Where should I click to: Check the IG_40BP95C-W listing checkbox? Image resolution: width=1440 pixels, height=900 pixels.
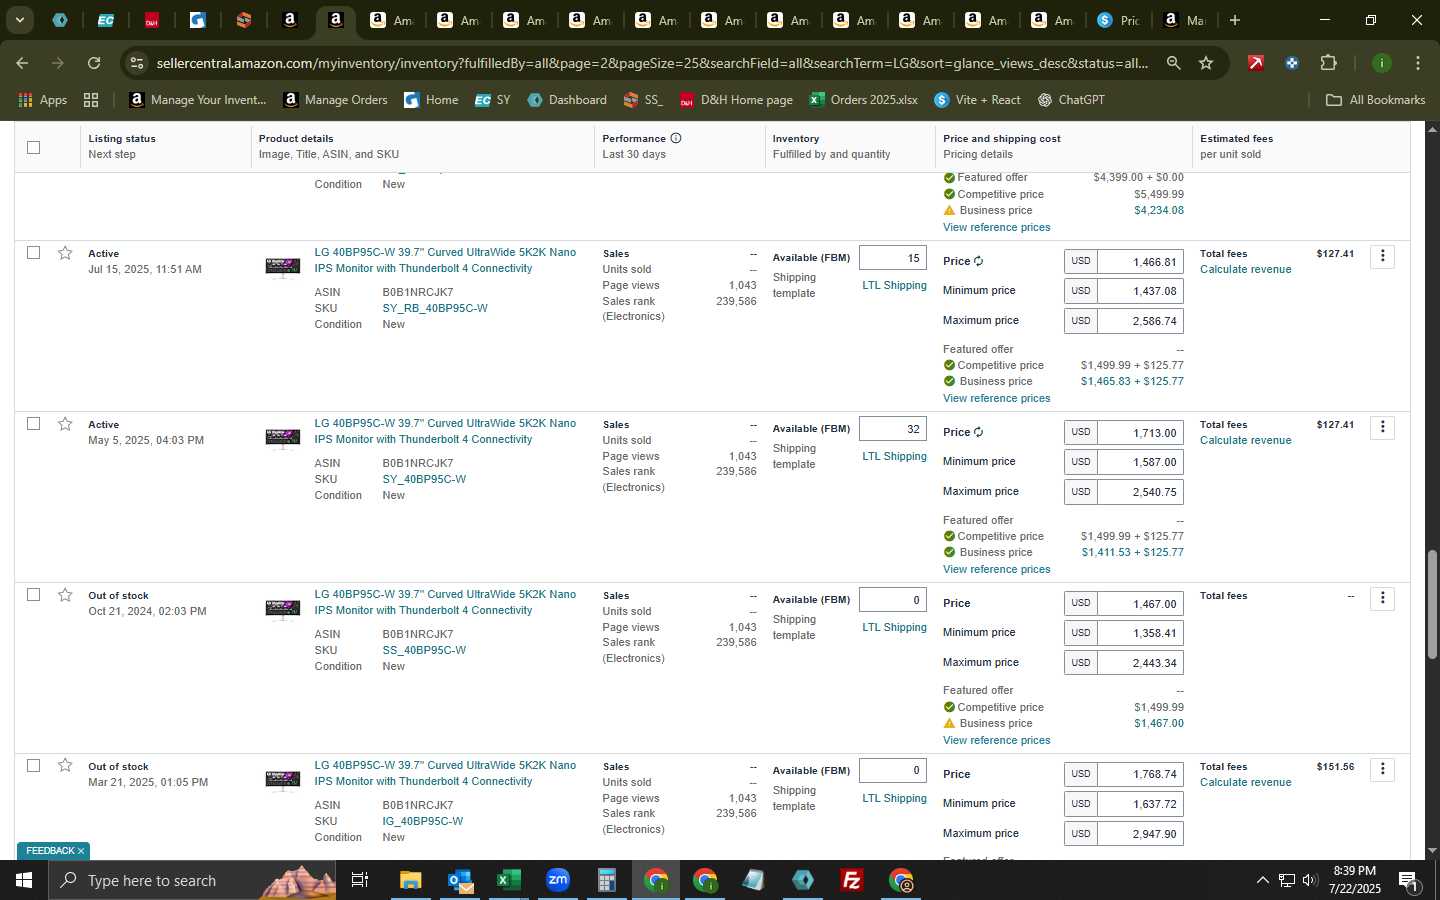33,766
